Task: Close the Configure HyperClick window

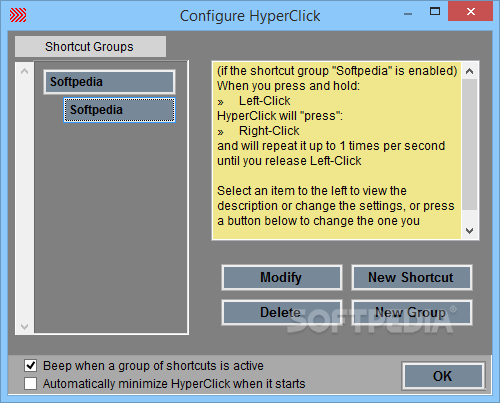Action: tap(471, 12)
